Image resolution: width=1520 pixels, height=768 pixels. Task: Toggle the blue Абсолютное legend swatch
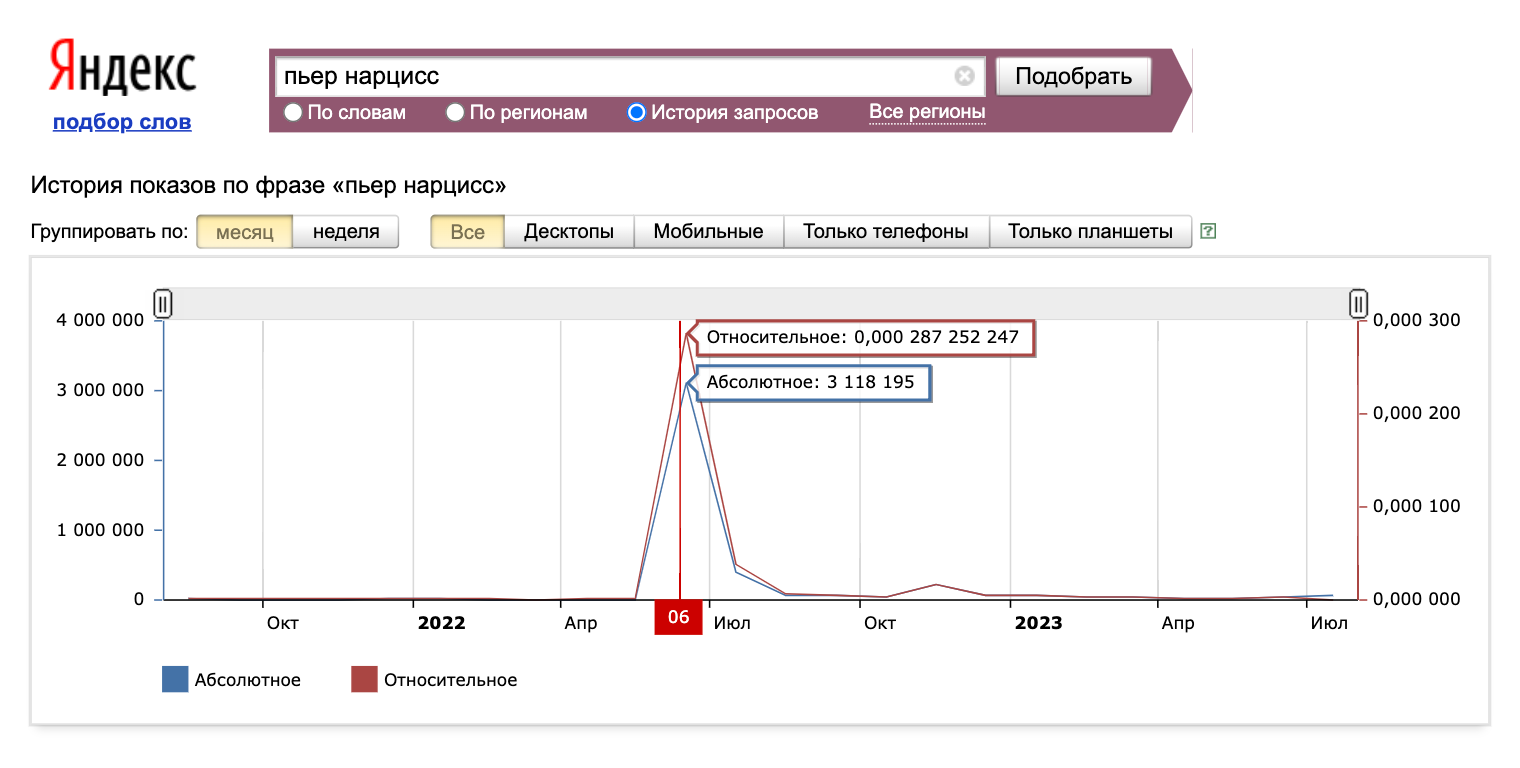point(175,680)
